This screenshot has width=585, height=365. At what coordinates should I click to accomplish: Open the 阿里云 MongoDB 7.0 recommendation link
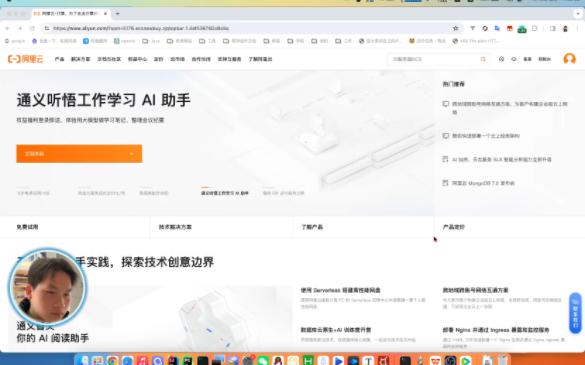point(483,183)
